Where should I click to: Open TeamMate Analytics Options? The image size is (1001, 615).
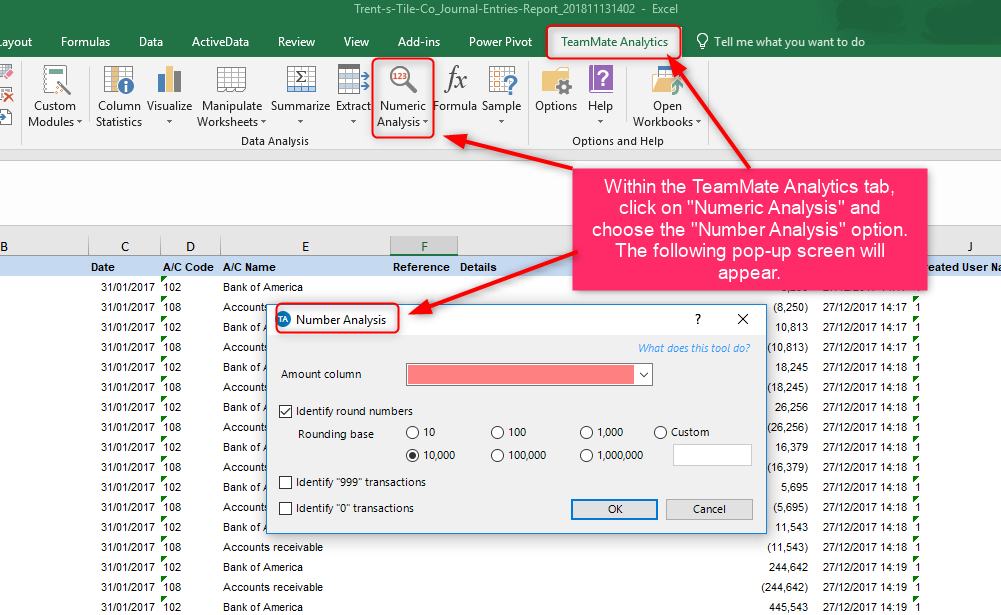click(555, 89)
